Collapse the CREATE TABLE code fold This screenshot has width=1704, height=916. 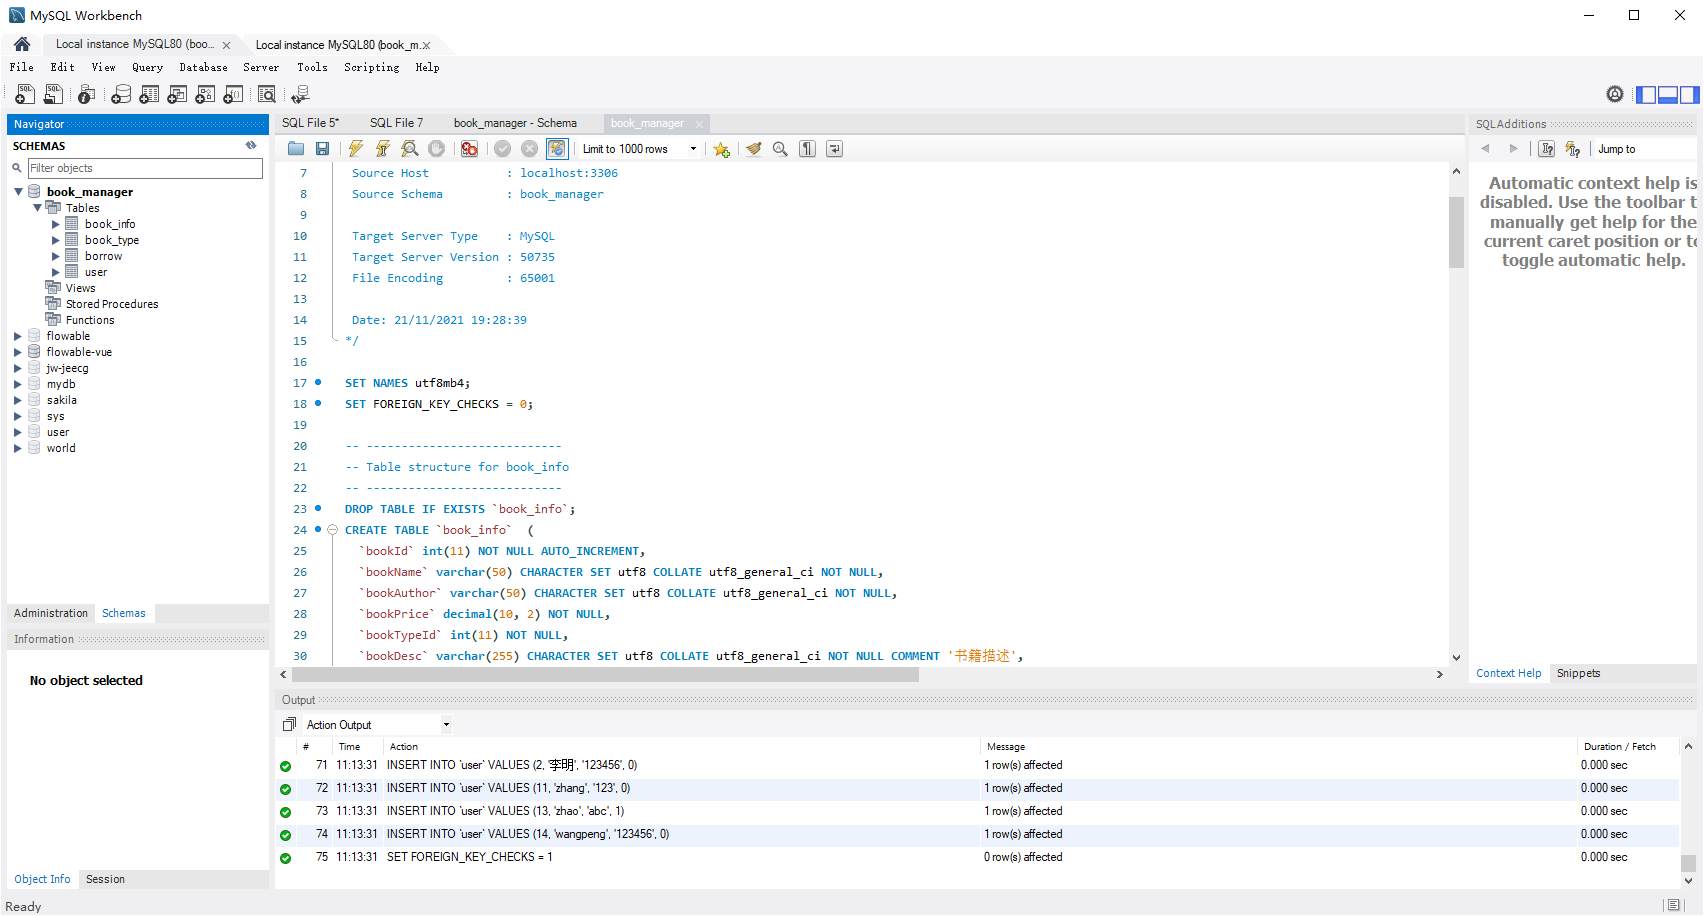333,530
